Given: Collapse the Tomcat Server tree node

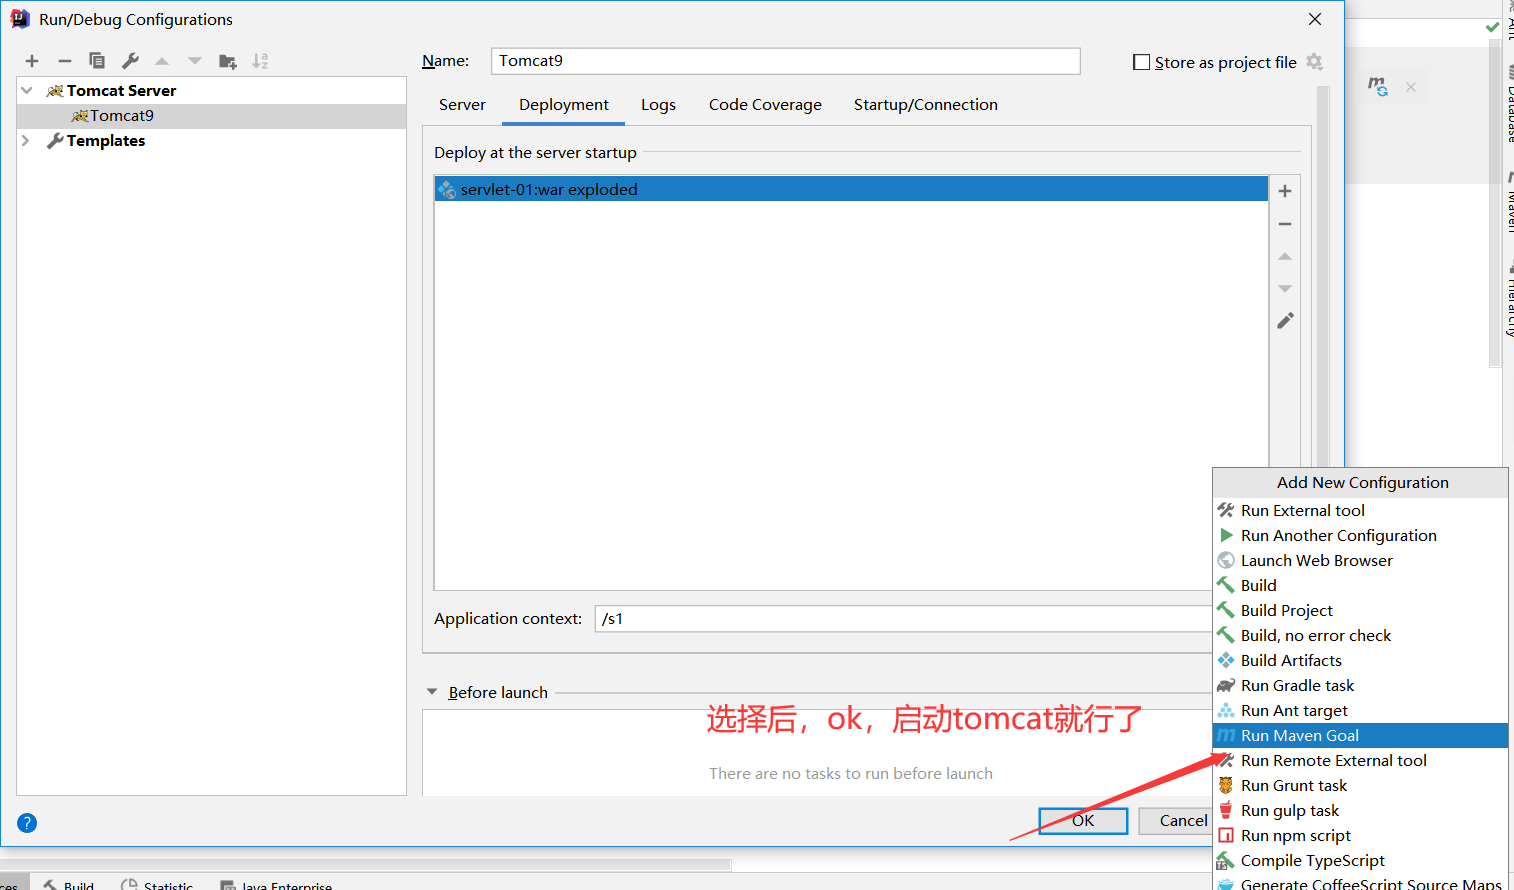Looking at the screenshot, I should [27, 90].
